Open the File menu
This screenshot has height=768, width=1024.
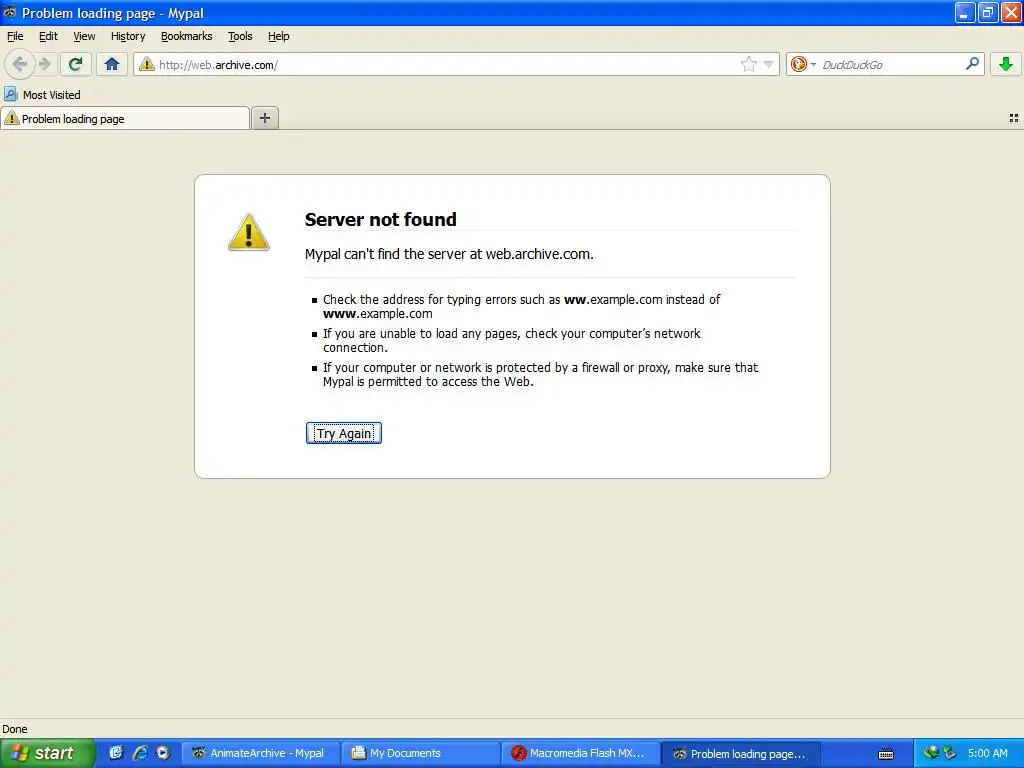[x=14, y=36]
